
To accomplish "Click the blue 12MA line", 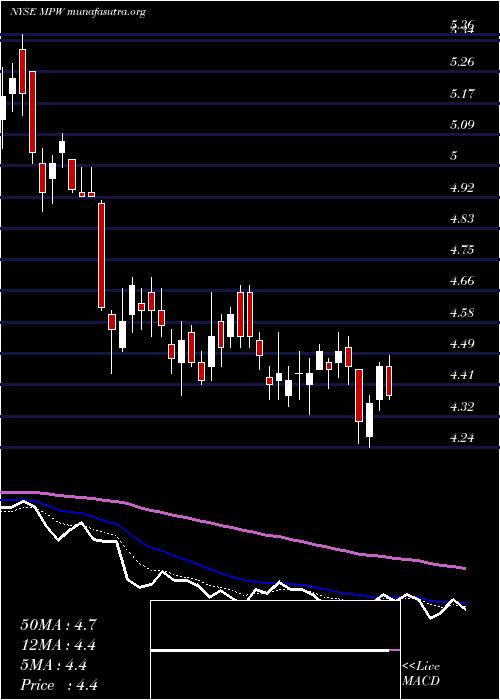I will (x=232, y=576).
